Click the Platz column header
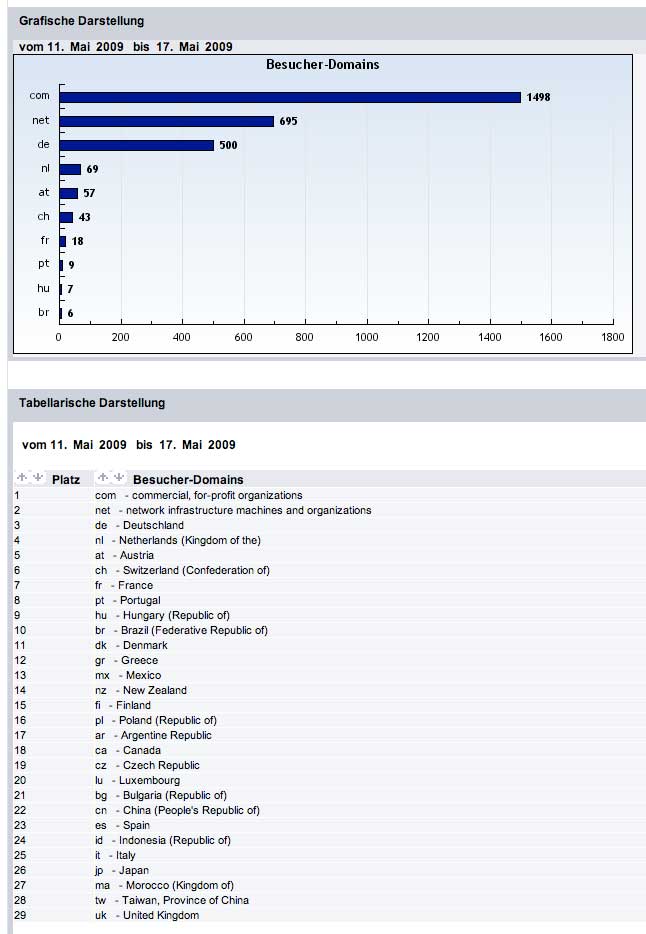 point(66,480)
